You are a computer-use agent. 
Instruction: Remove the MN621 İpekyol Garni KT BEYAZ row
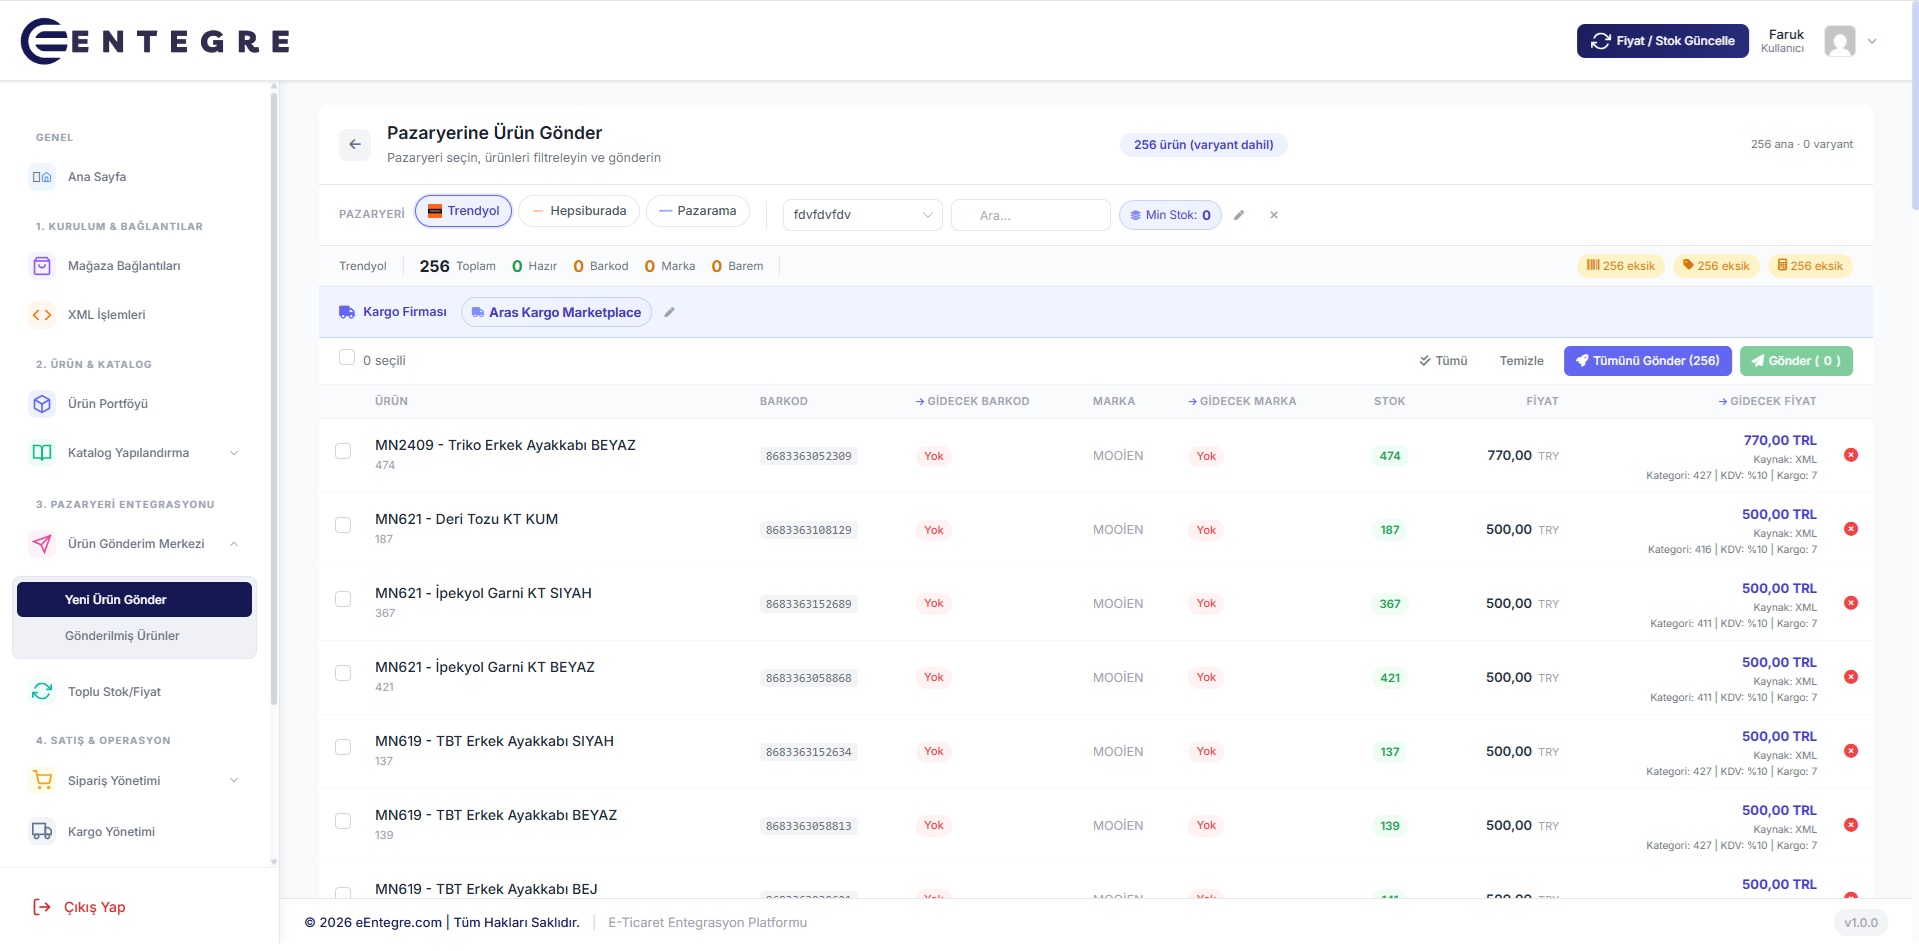[x=1851, y=677]
